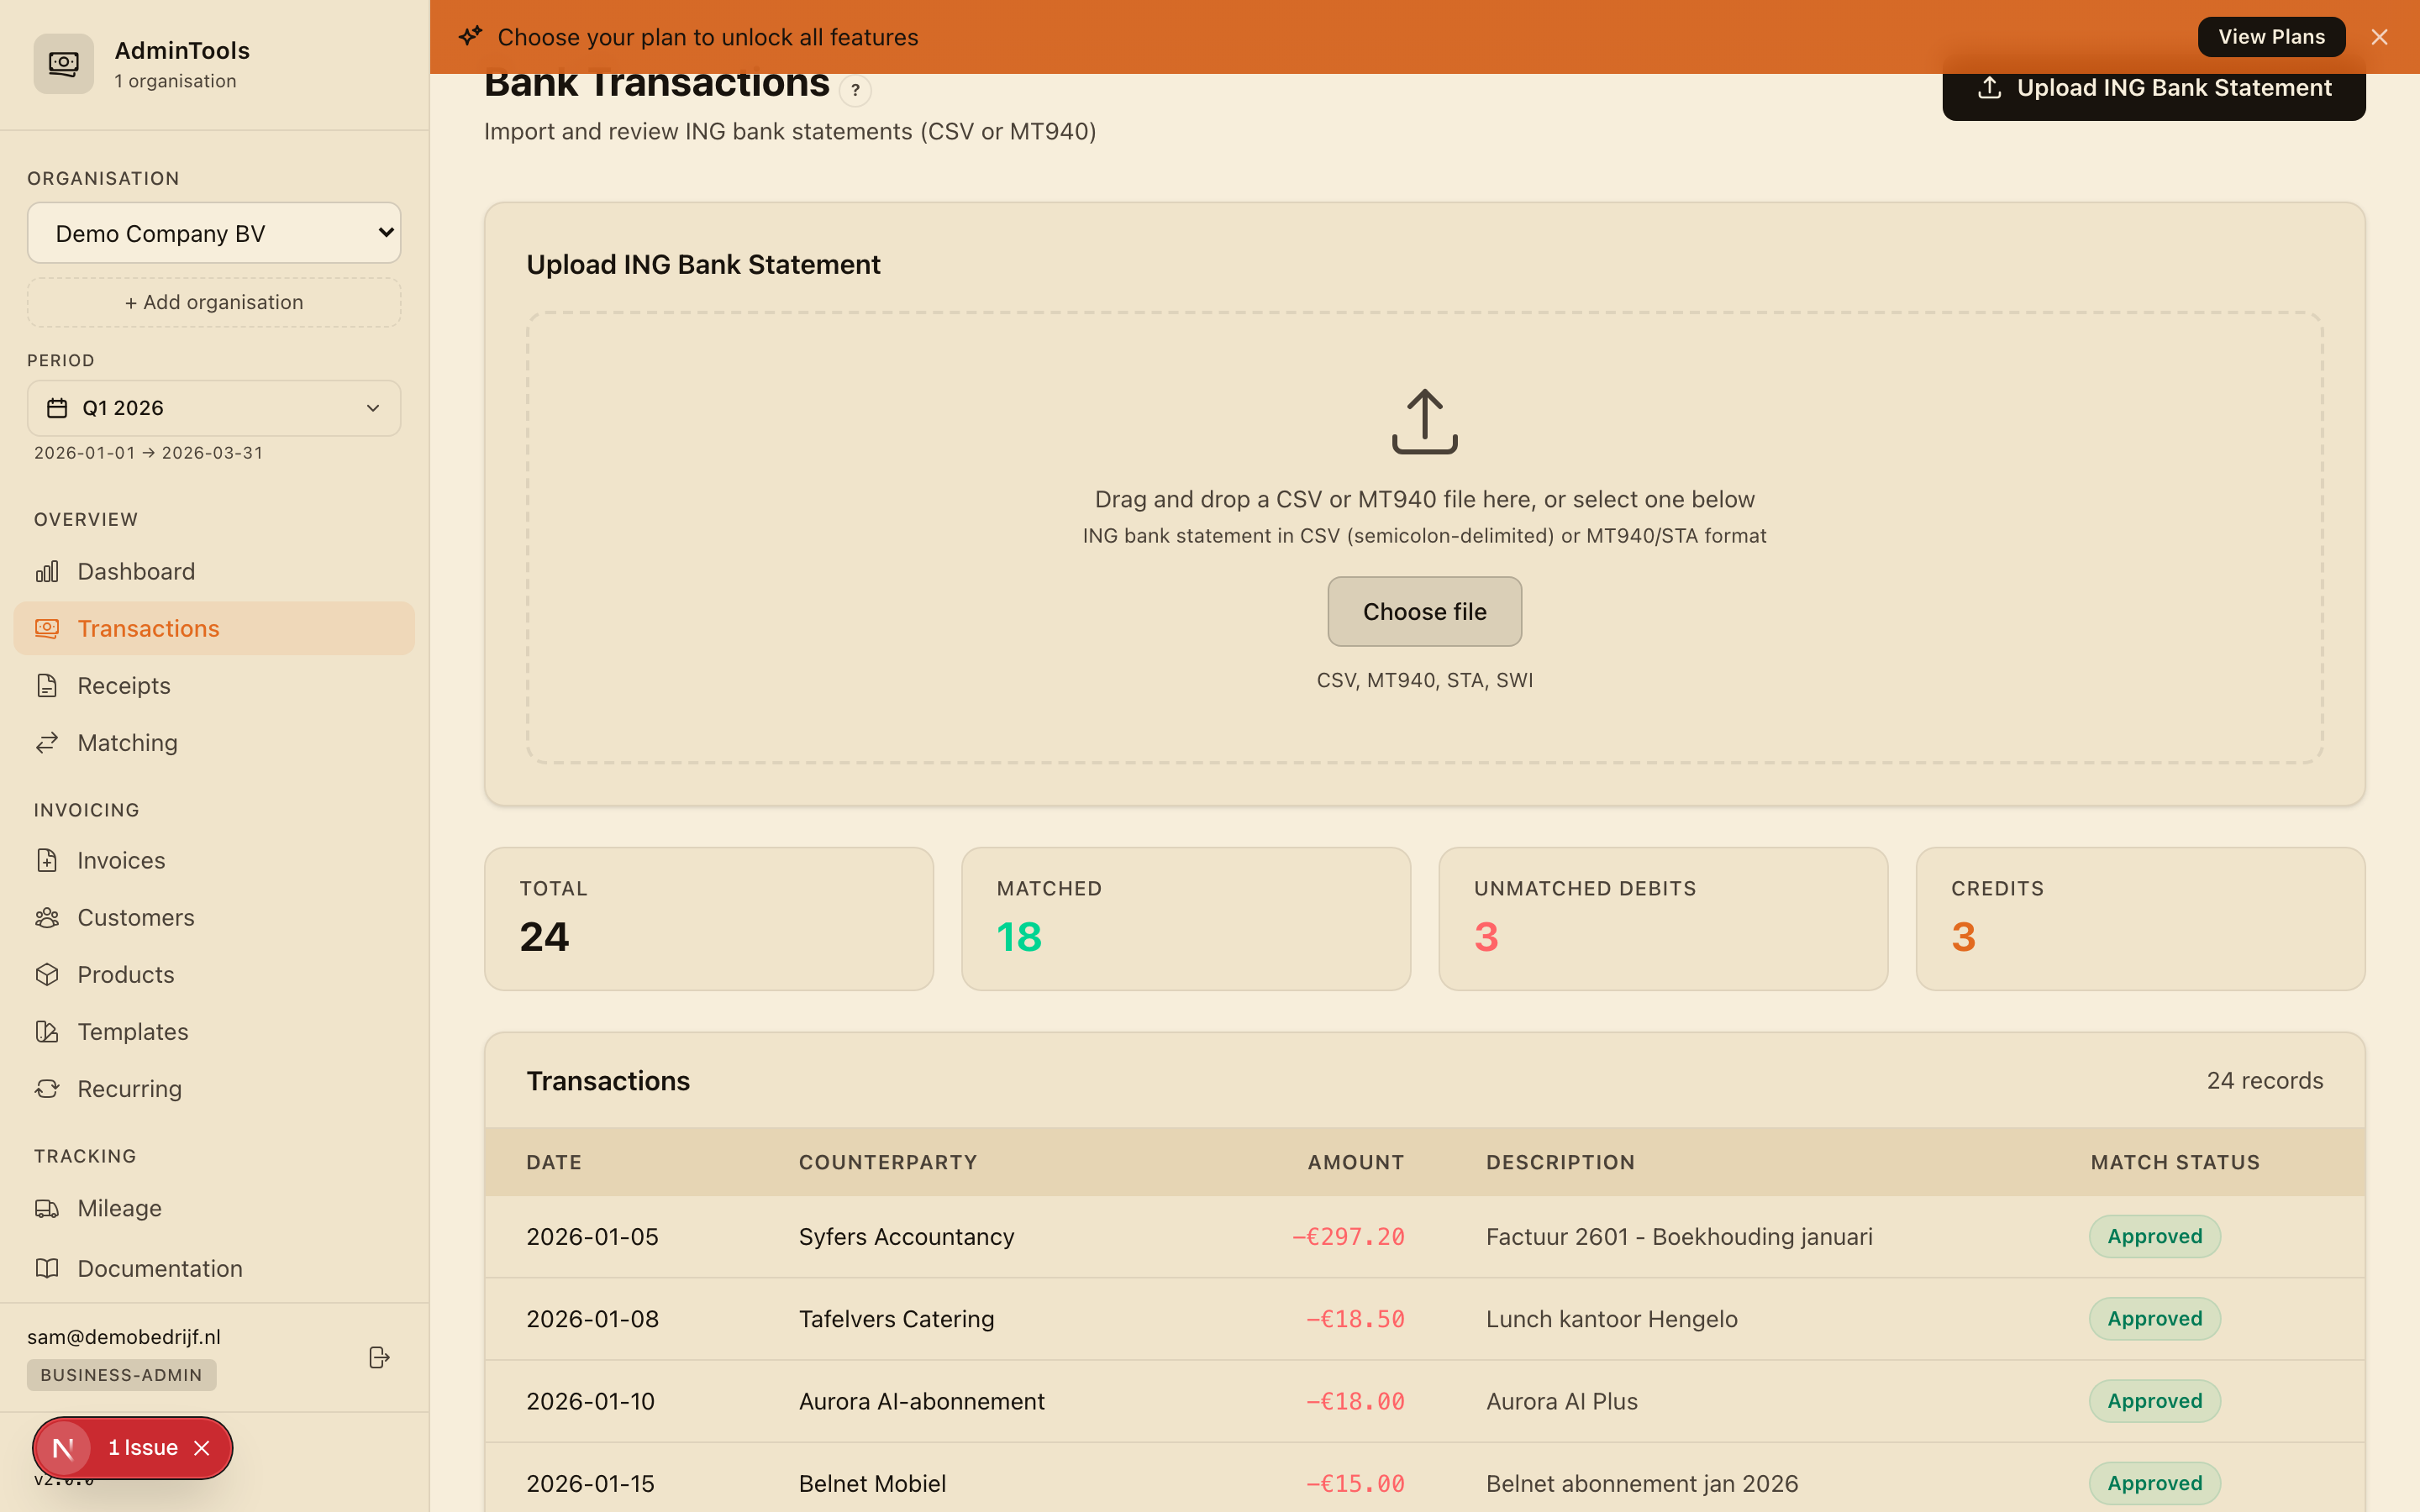Open the Products page
Screen dimensions: 2420x1512
[x=214, y=974]
